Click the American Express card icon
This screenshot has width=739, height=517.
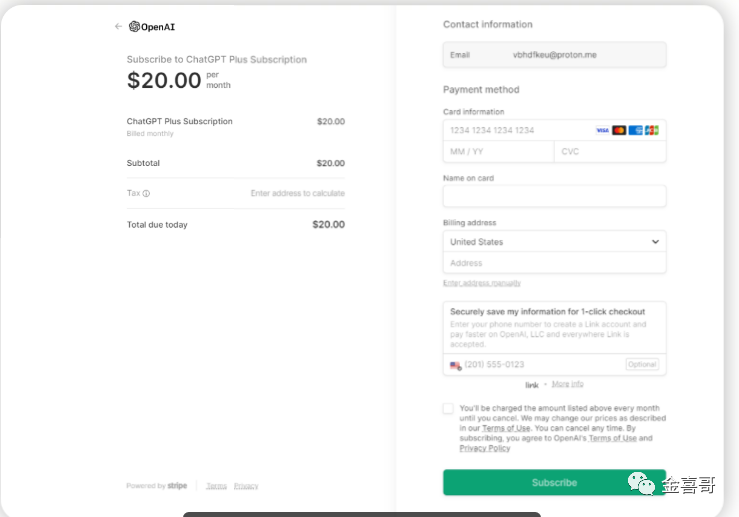[x=635, y=130]
